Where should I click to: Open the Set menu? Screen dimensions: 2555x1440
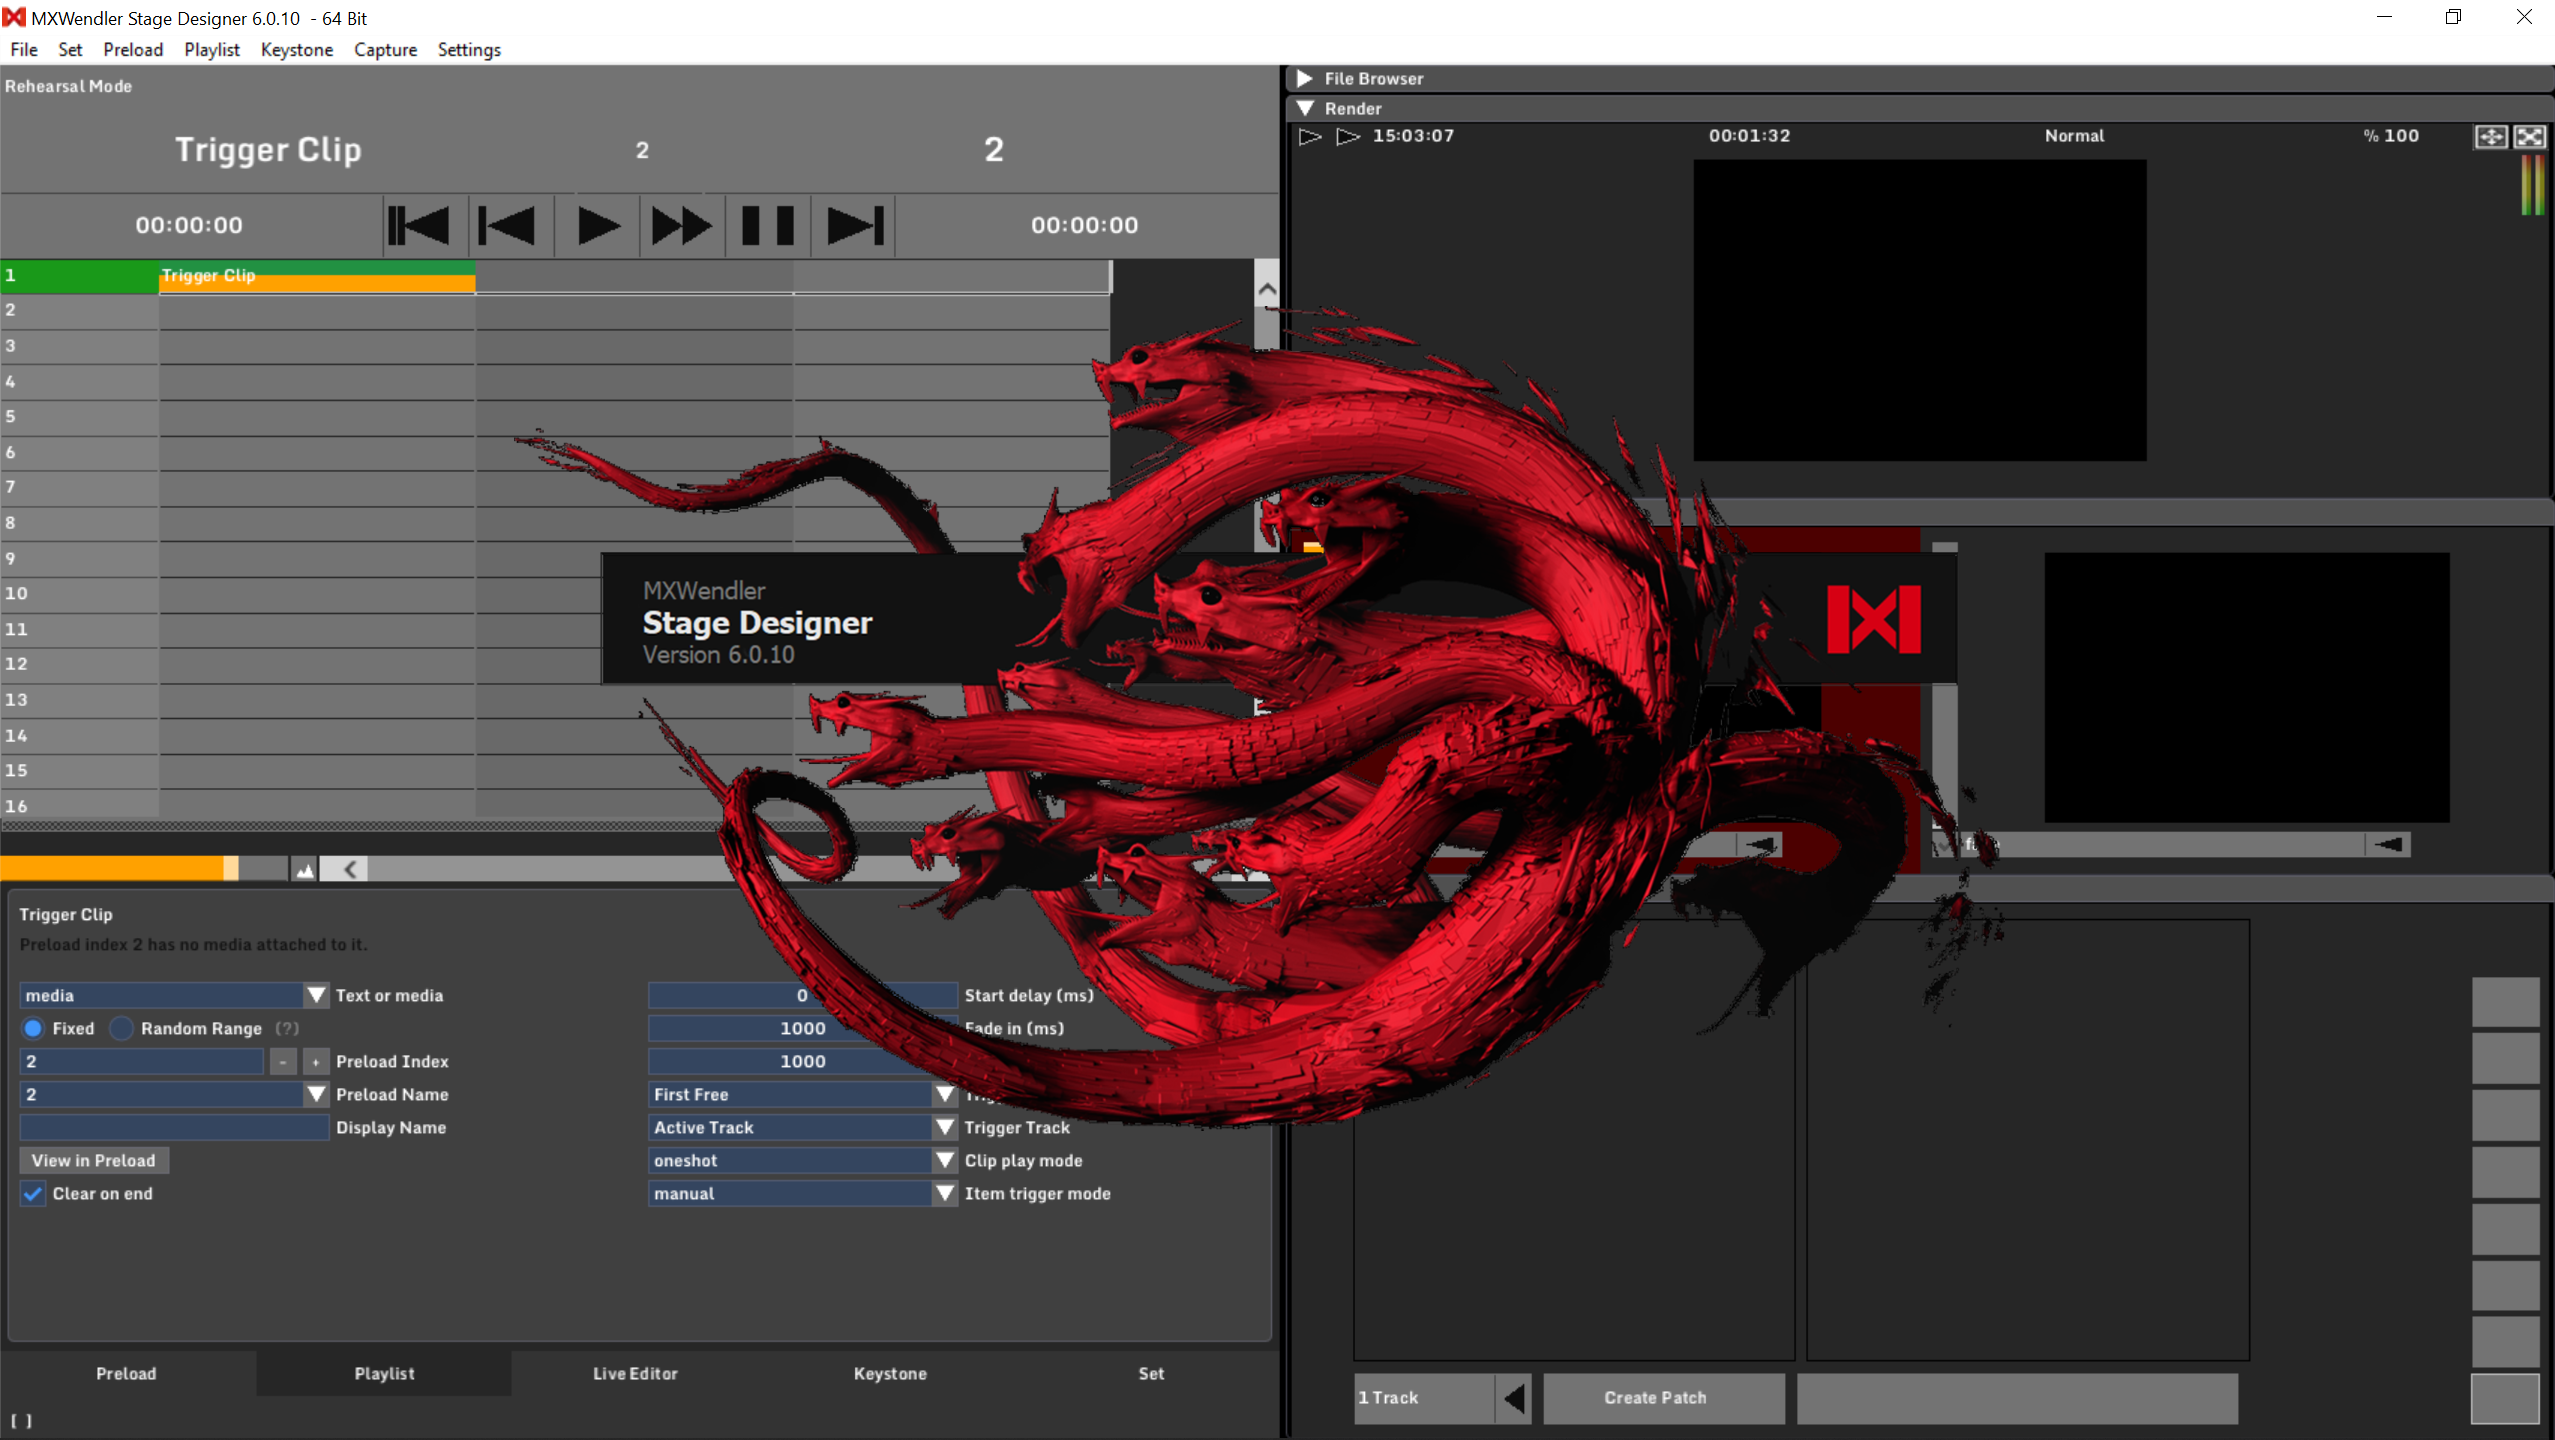point(70,49)
